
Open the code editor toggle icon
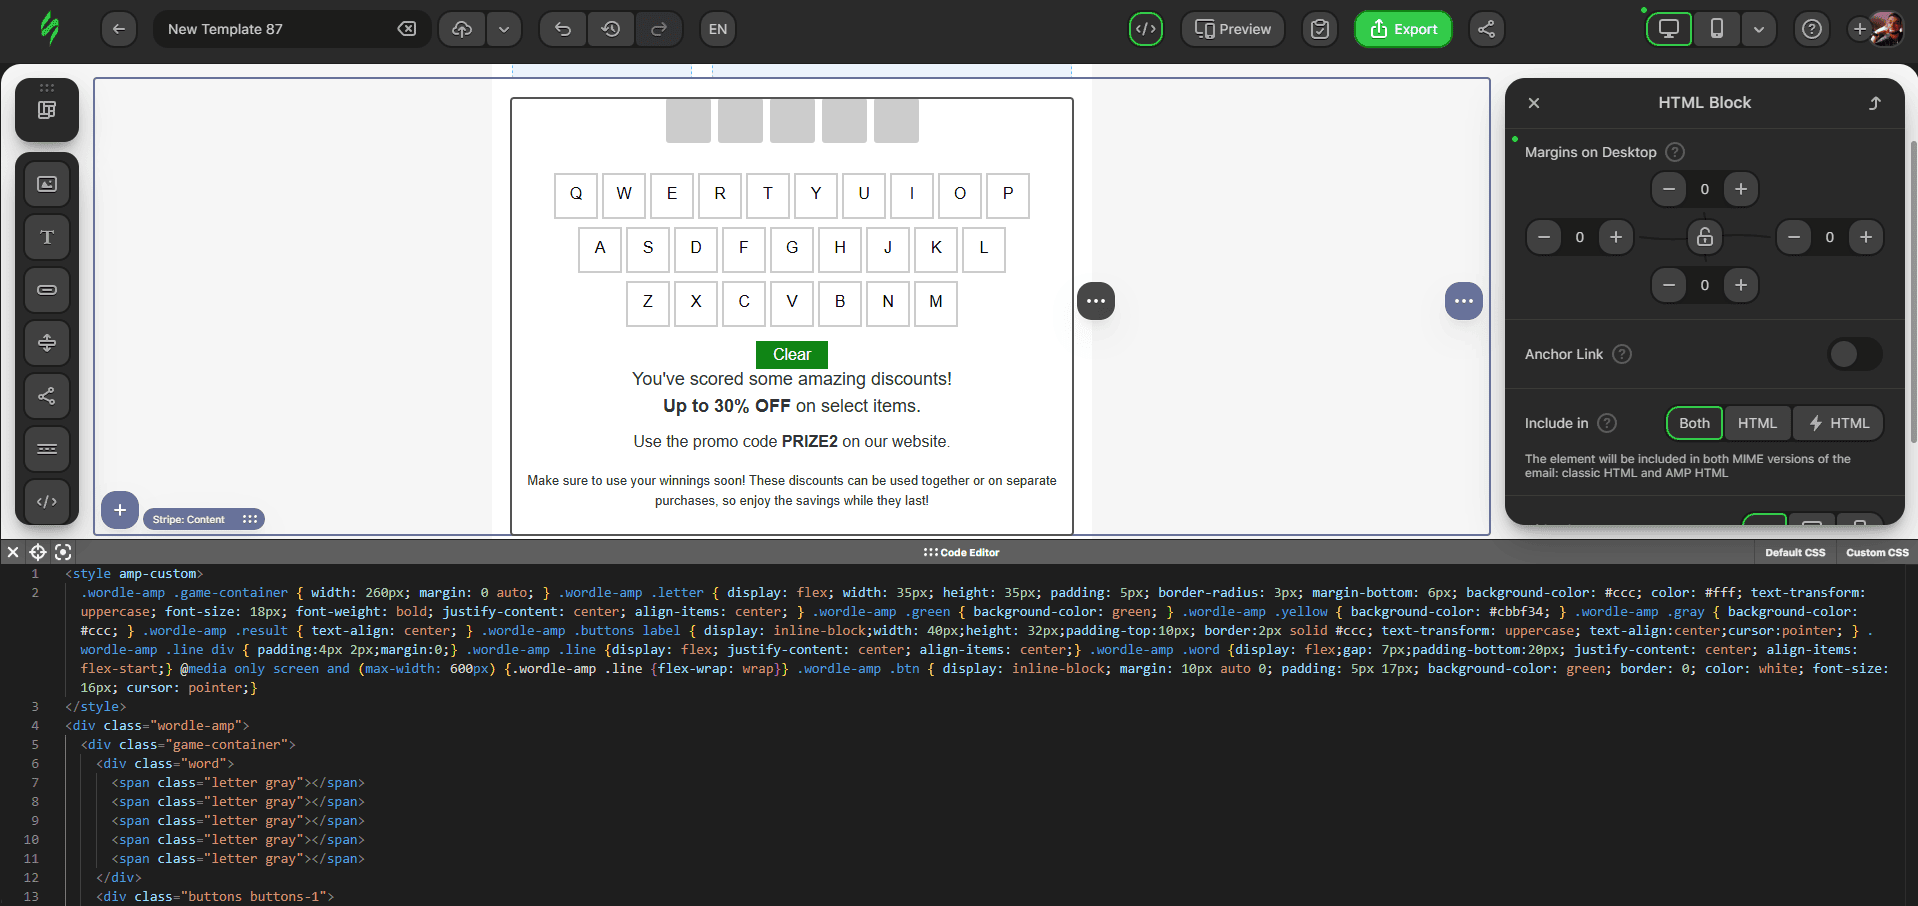click(x=1145, y=29)
